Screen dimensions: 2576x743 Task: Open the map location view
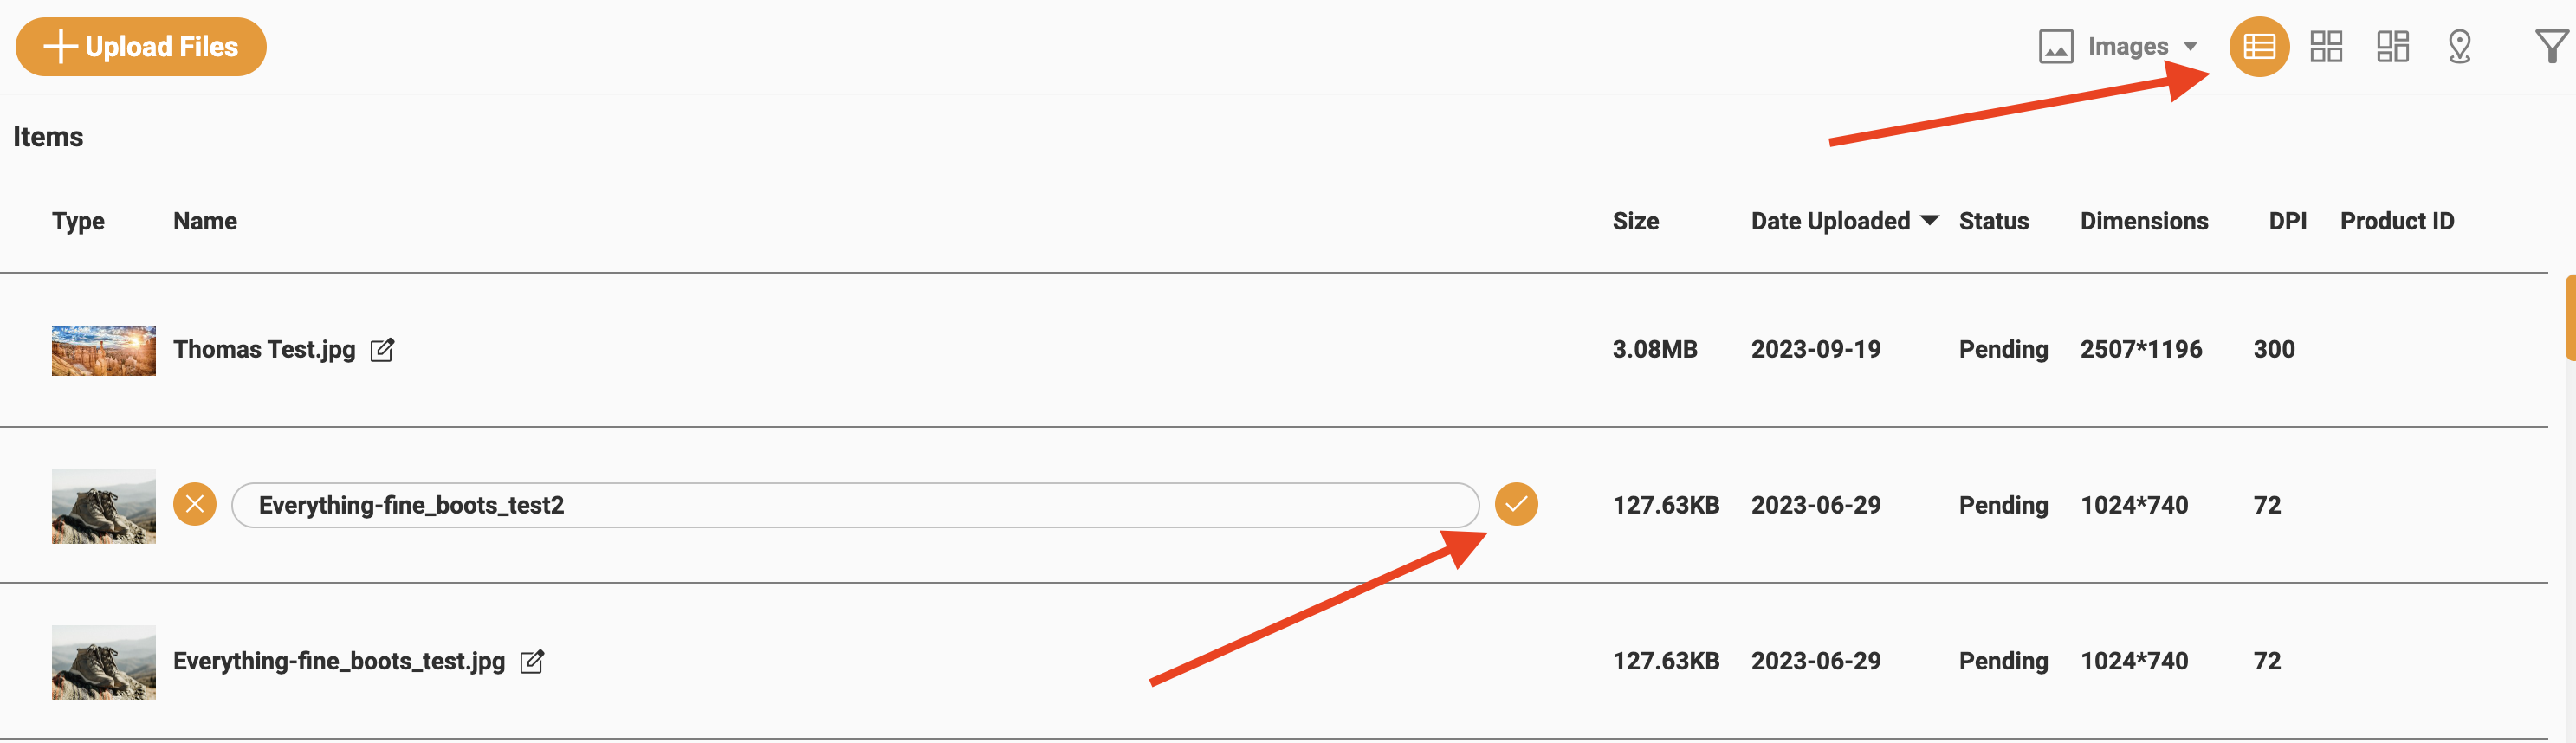pos(2459,47)
